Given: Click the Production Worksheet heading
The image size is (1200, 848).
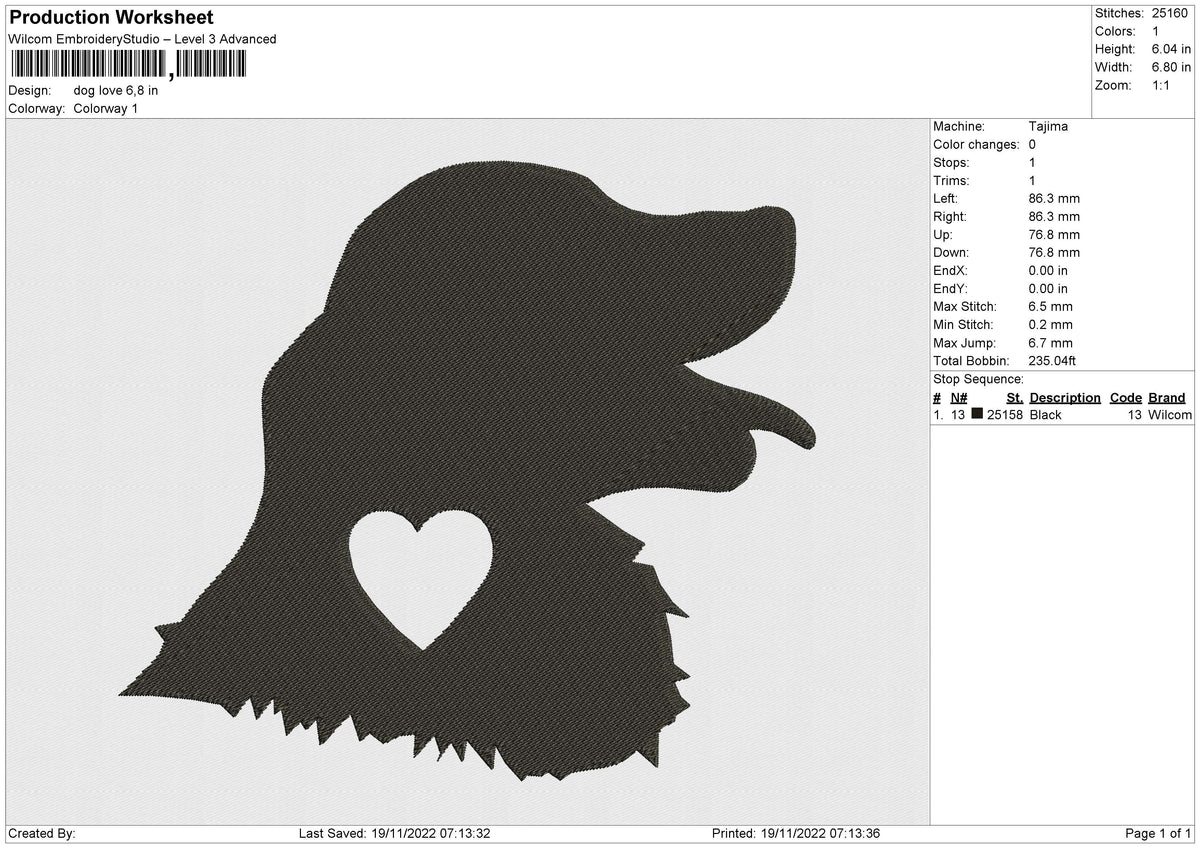Looking at the screenshot, I should tap(111, 17).
